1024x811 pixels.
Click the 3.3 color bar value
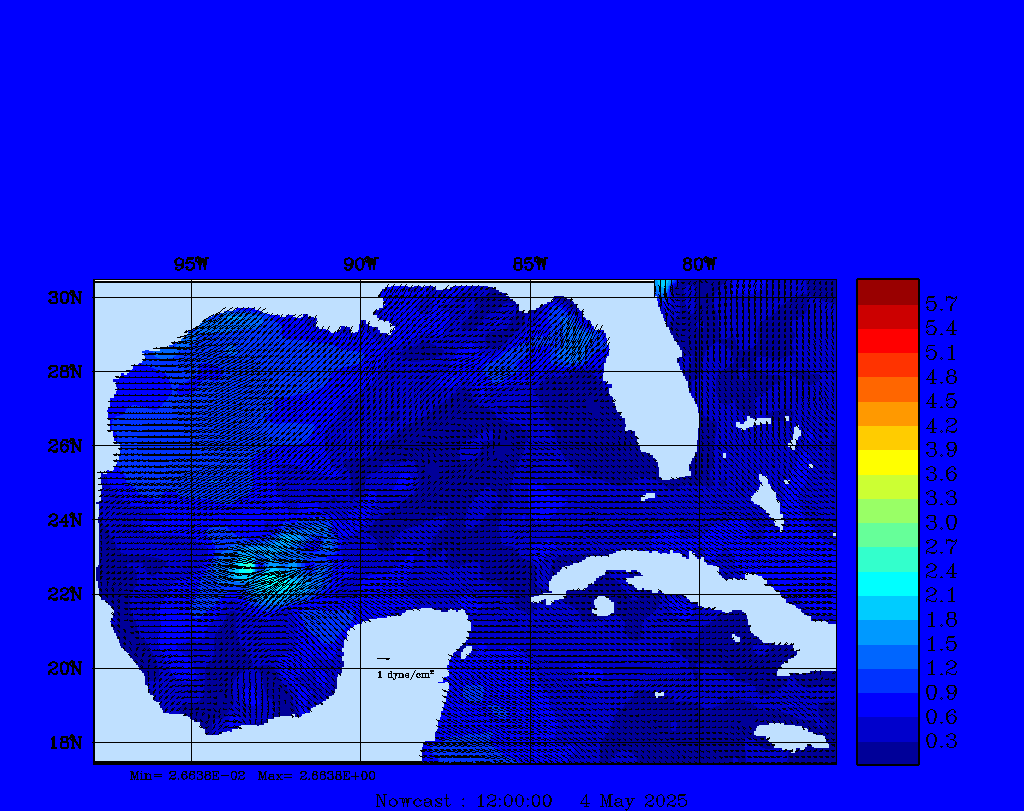coord(941,498)
